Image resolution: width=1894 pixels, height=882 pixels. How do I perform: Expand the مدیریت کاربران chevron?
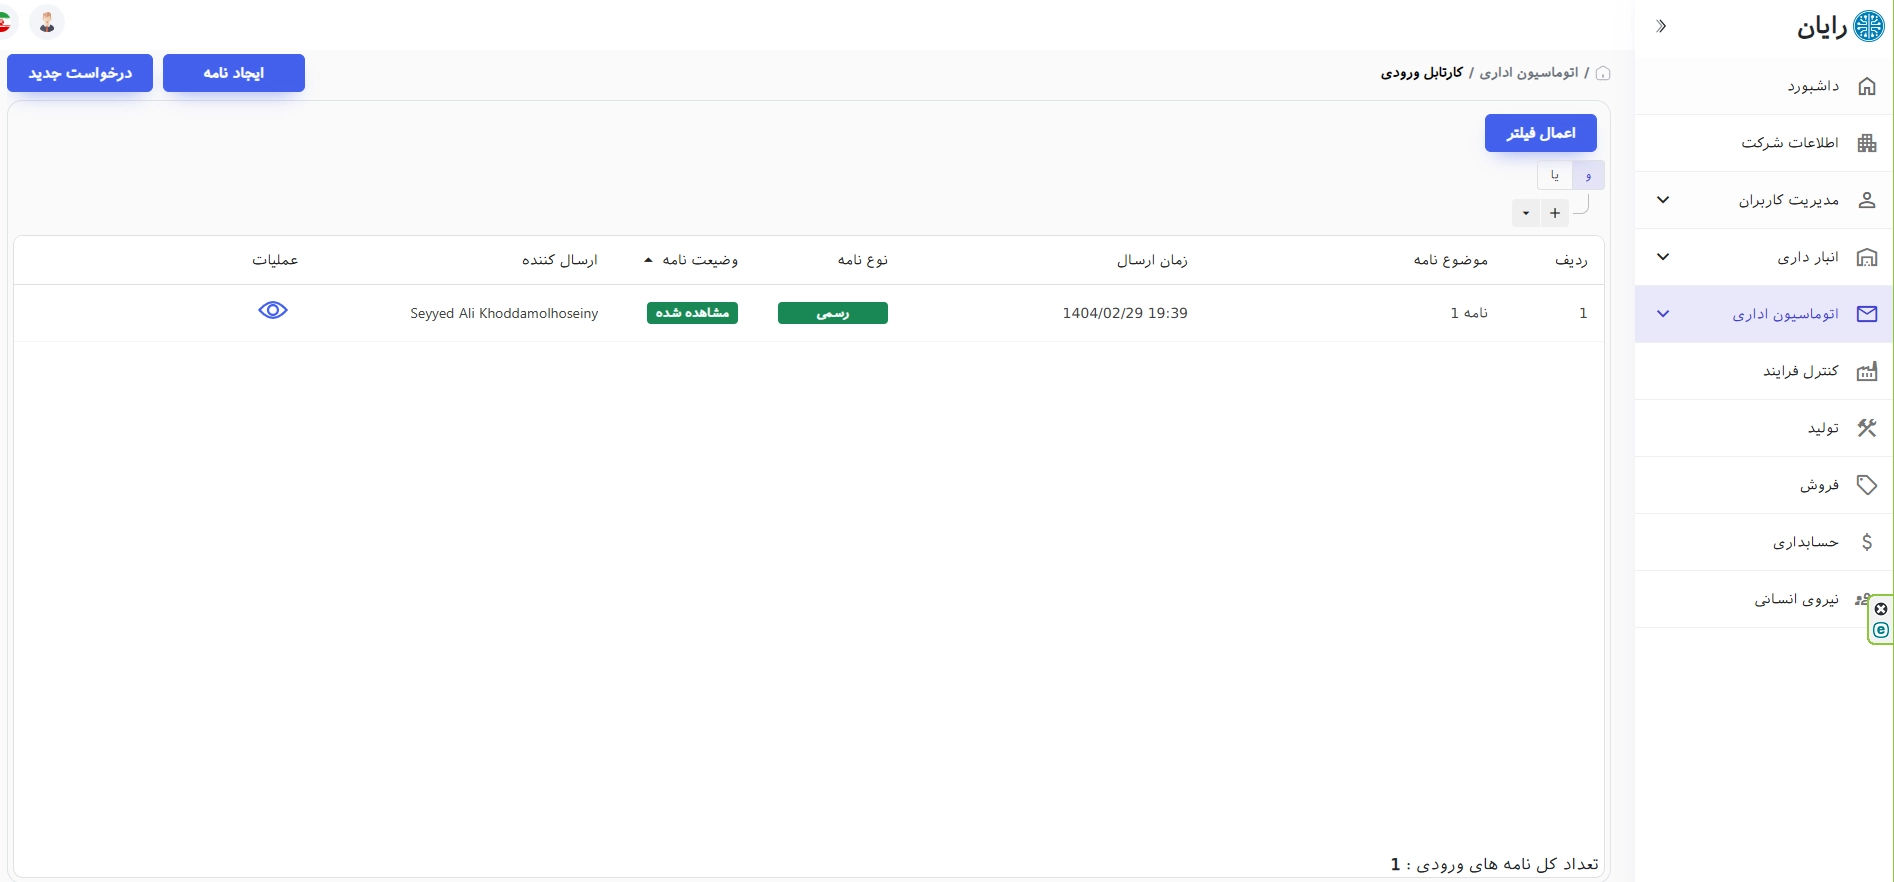(1663, 200)
